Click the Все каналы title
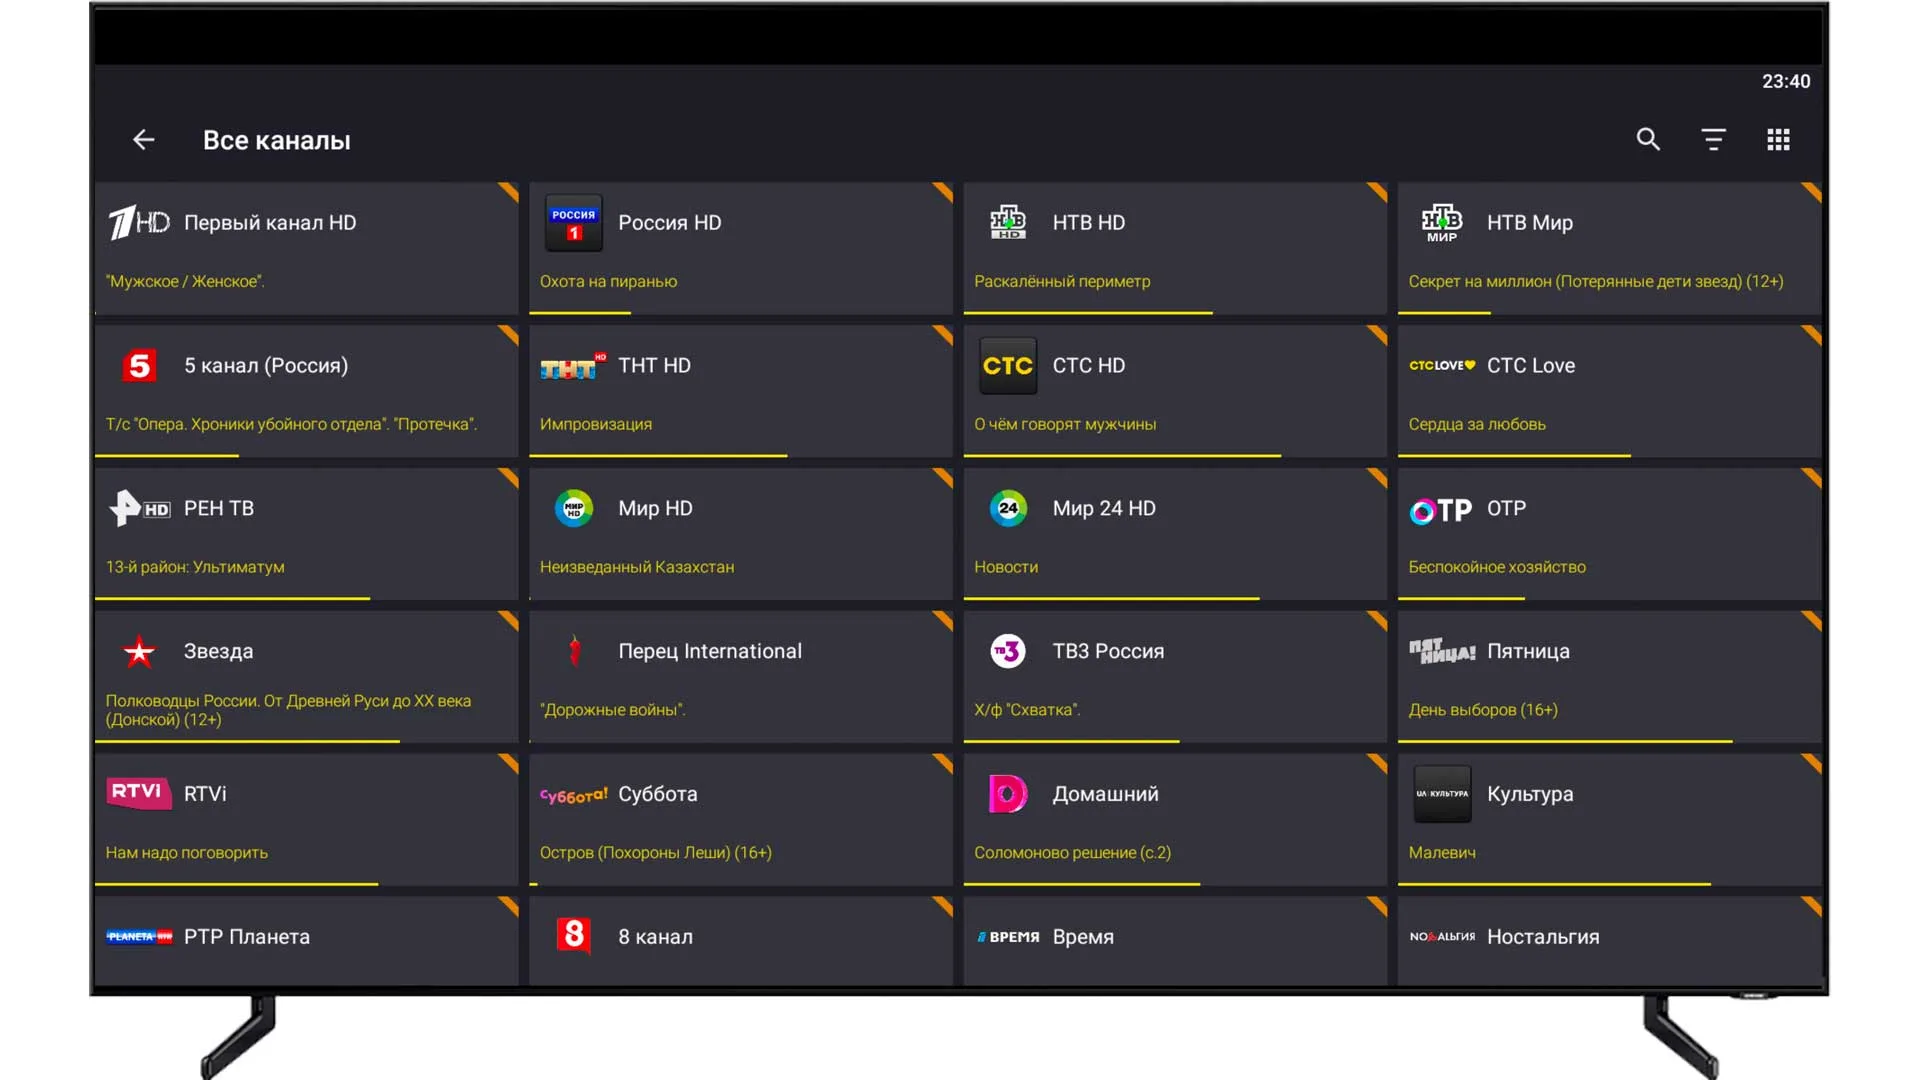This screenshot has height=1080, width=1920. pos(277,141)
